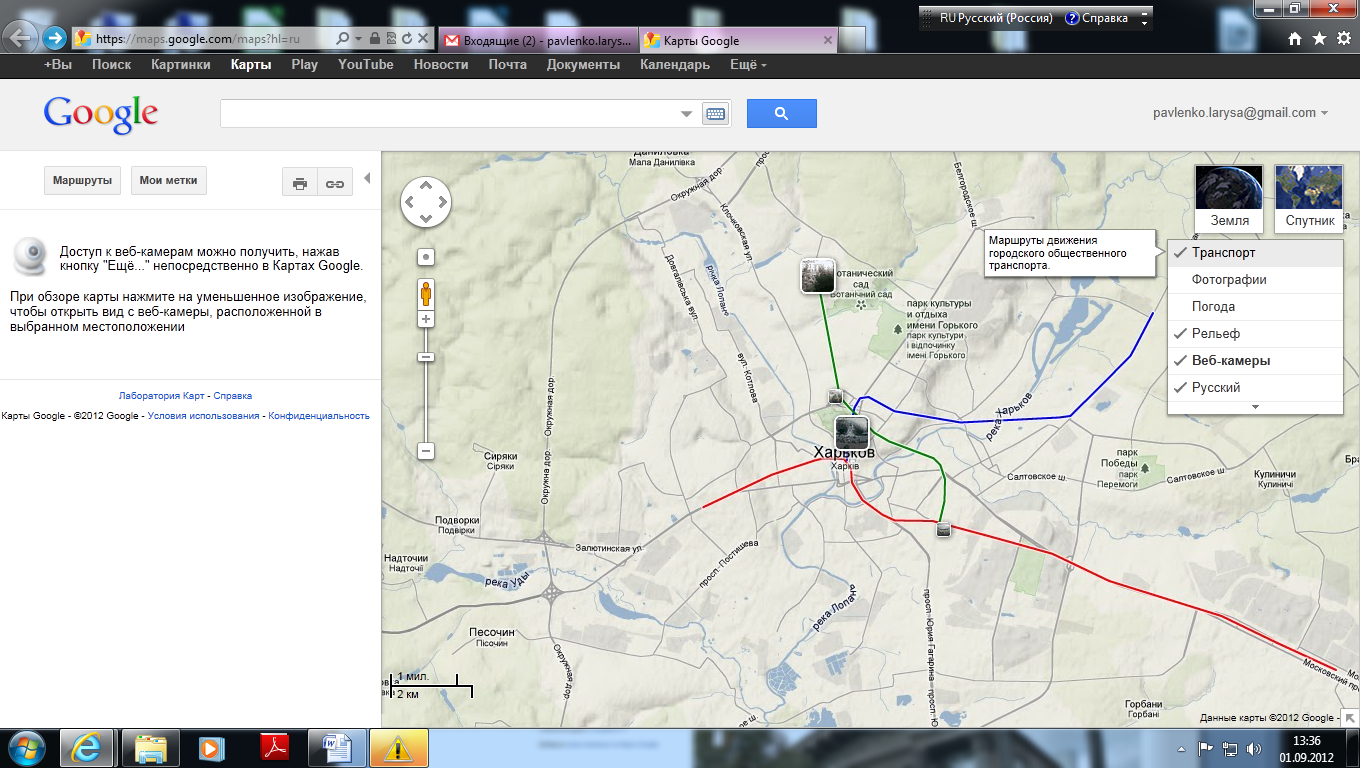
Task: Open Картинки in the Google bar
Action: click(181, 64)
